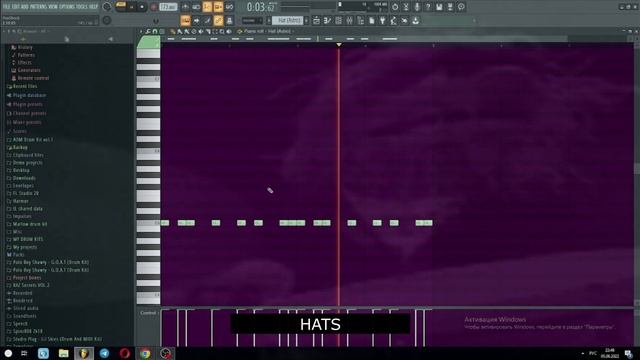Select the Zoom magnifier tool in piano roll
The image size is (640, 360).
point(222,31)
